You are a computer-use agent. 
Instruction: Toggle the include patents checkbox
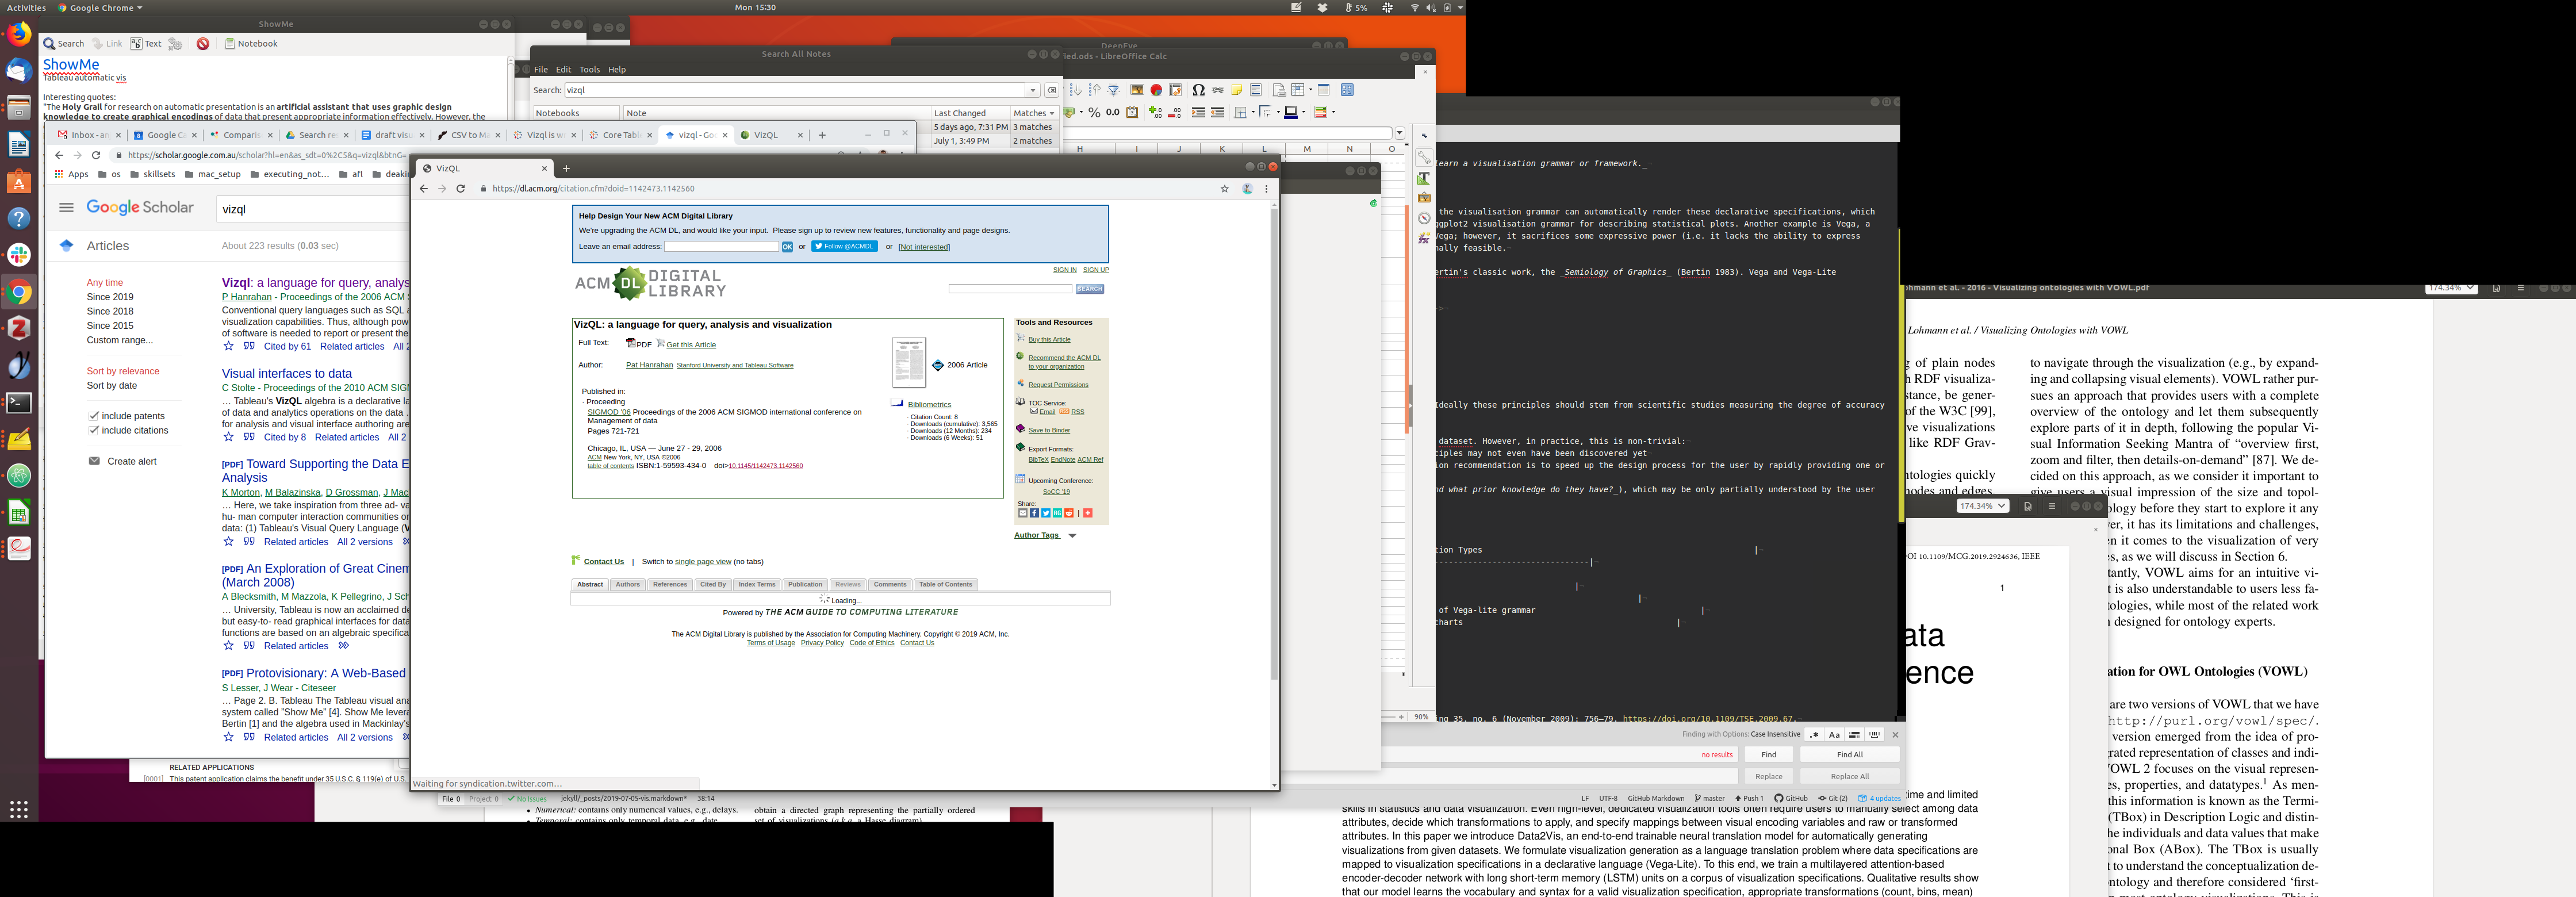click(x=94, y=416)
